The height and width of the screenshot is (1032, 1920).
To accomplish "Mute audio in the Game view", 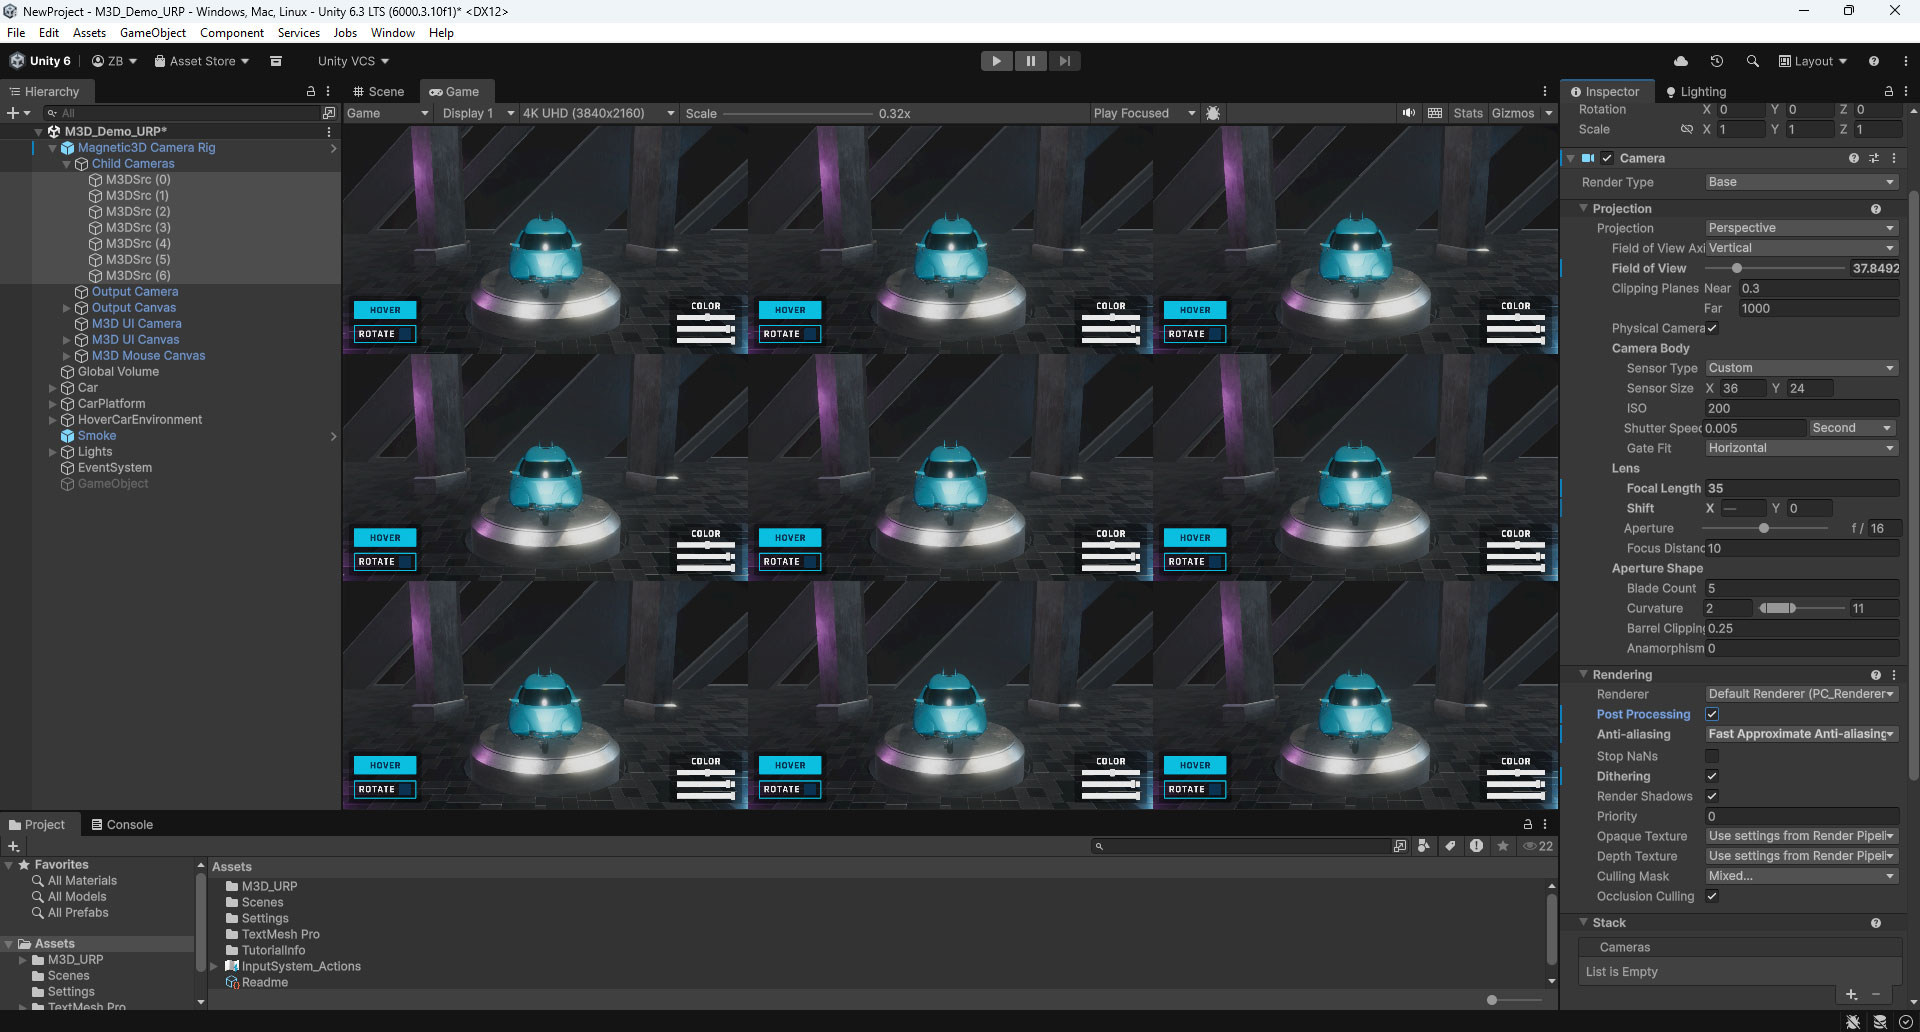I will click(1408, 113).
